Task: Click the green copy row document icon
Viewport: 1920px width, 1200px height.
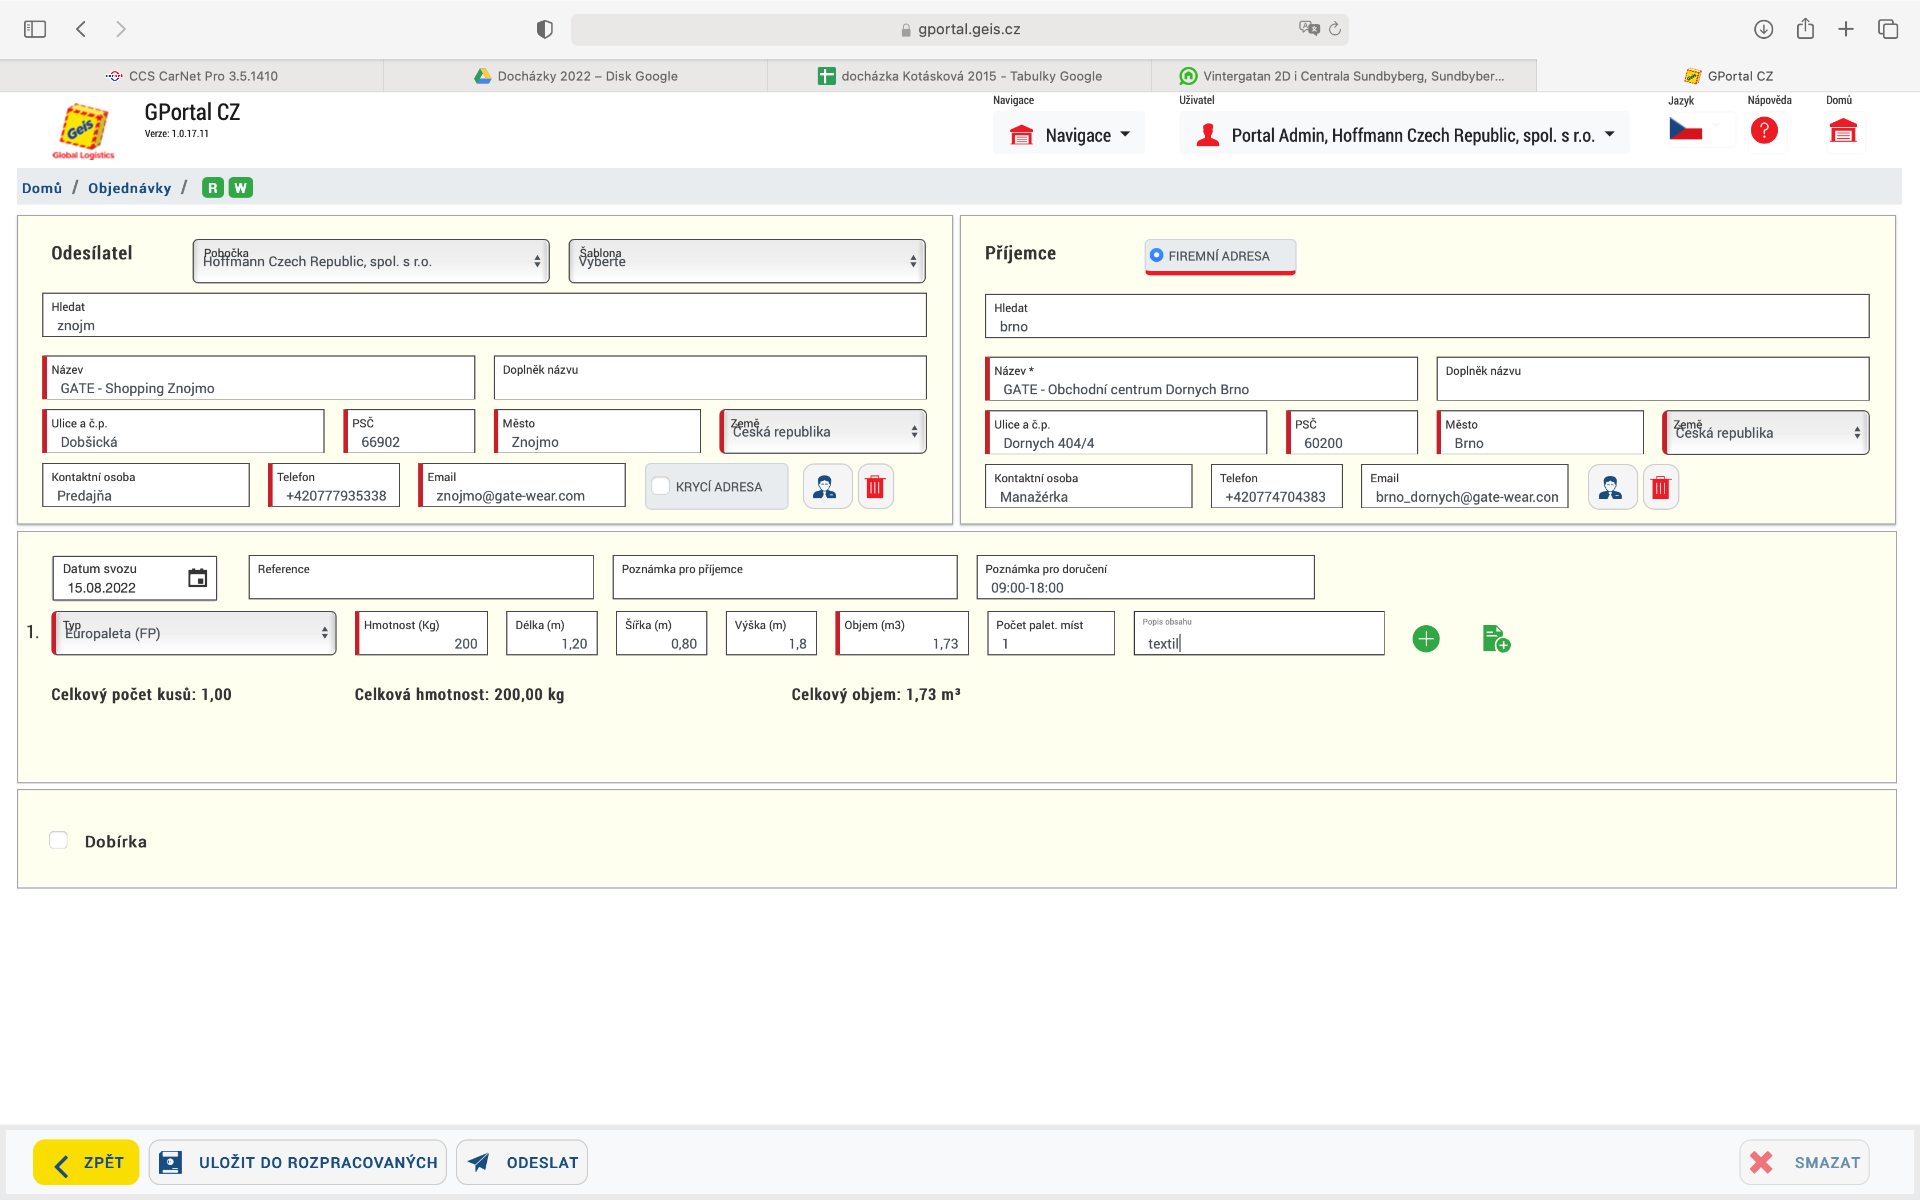Action: (1496, 639)
